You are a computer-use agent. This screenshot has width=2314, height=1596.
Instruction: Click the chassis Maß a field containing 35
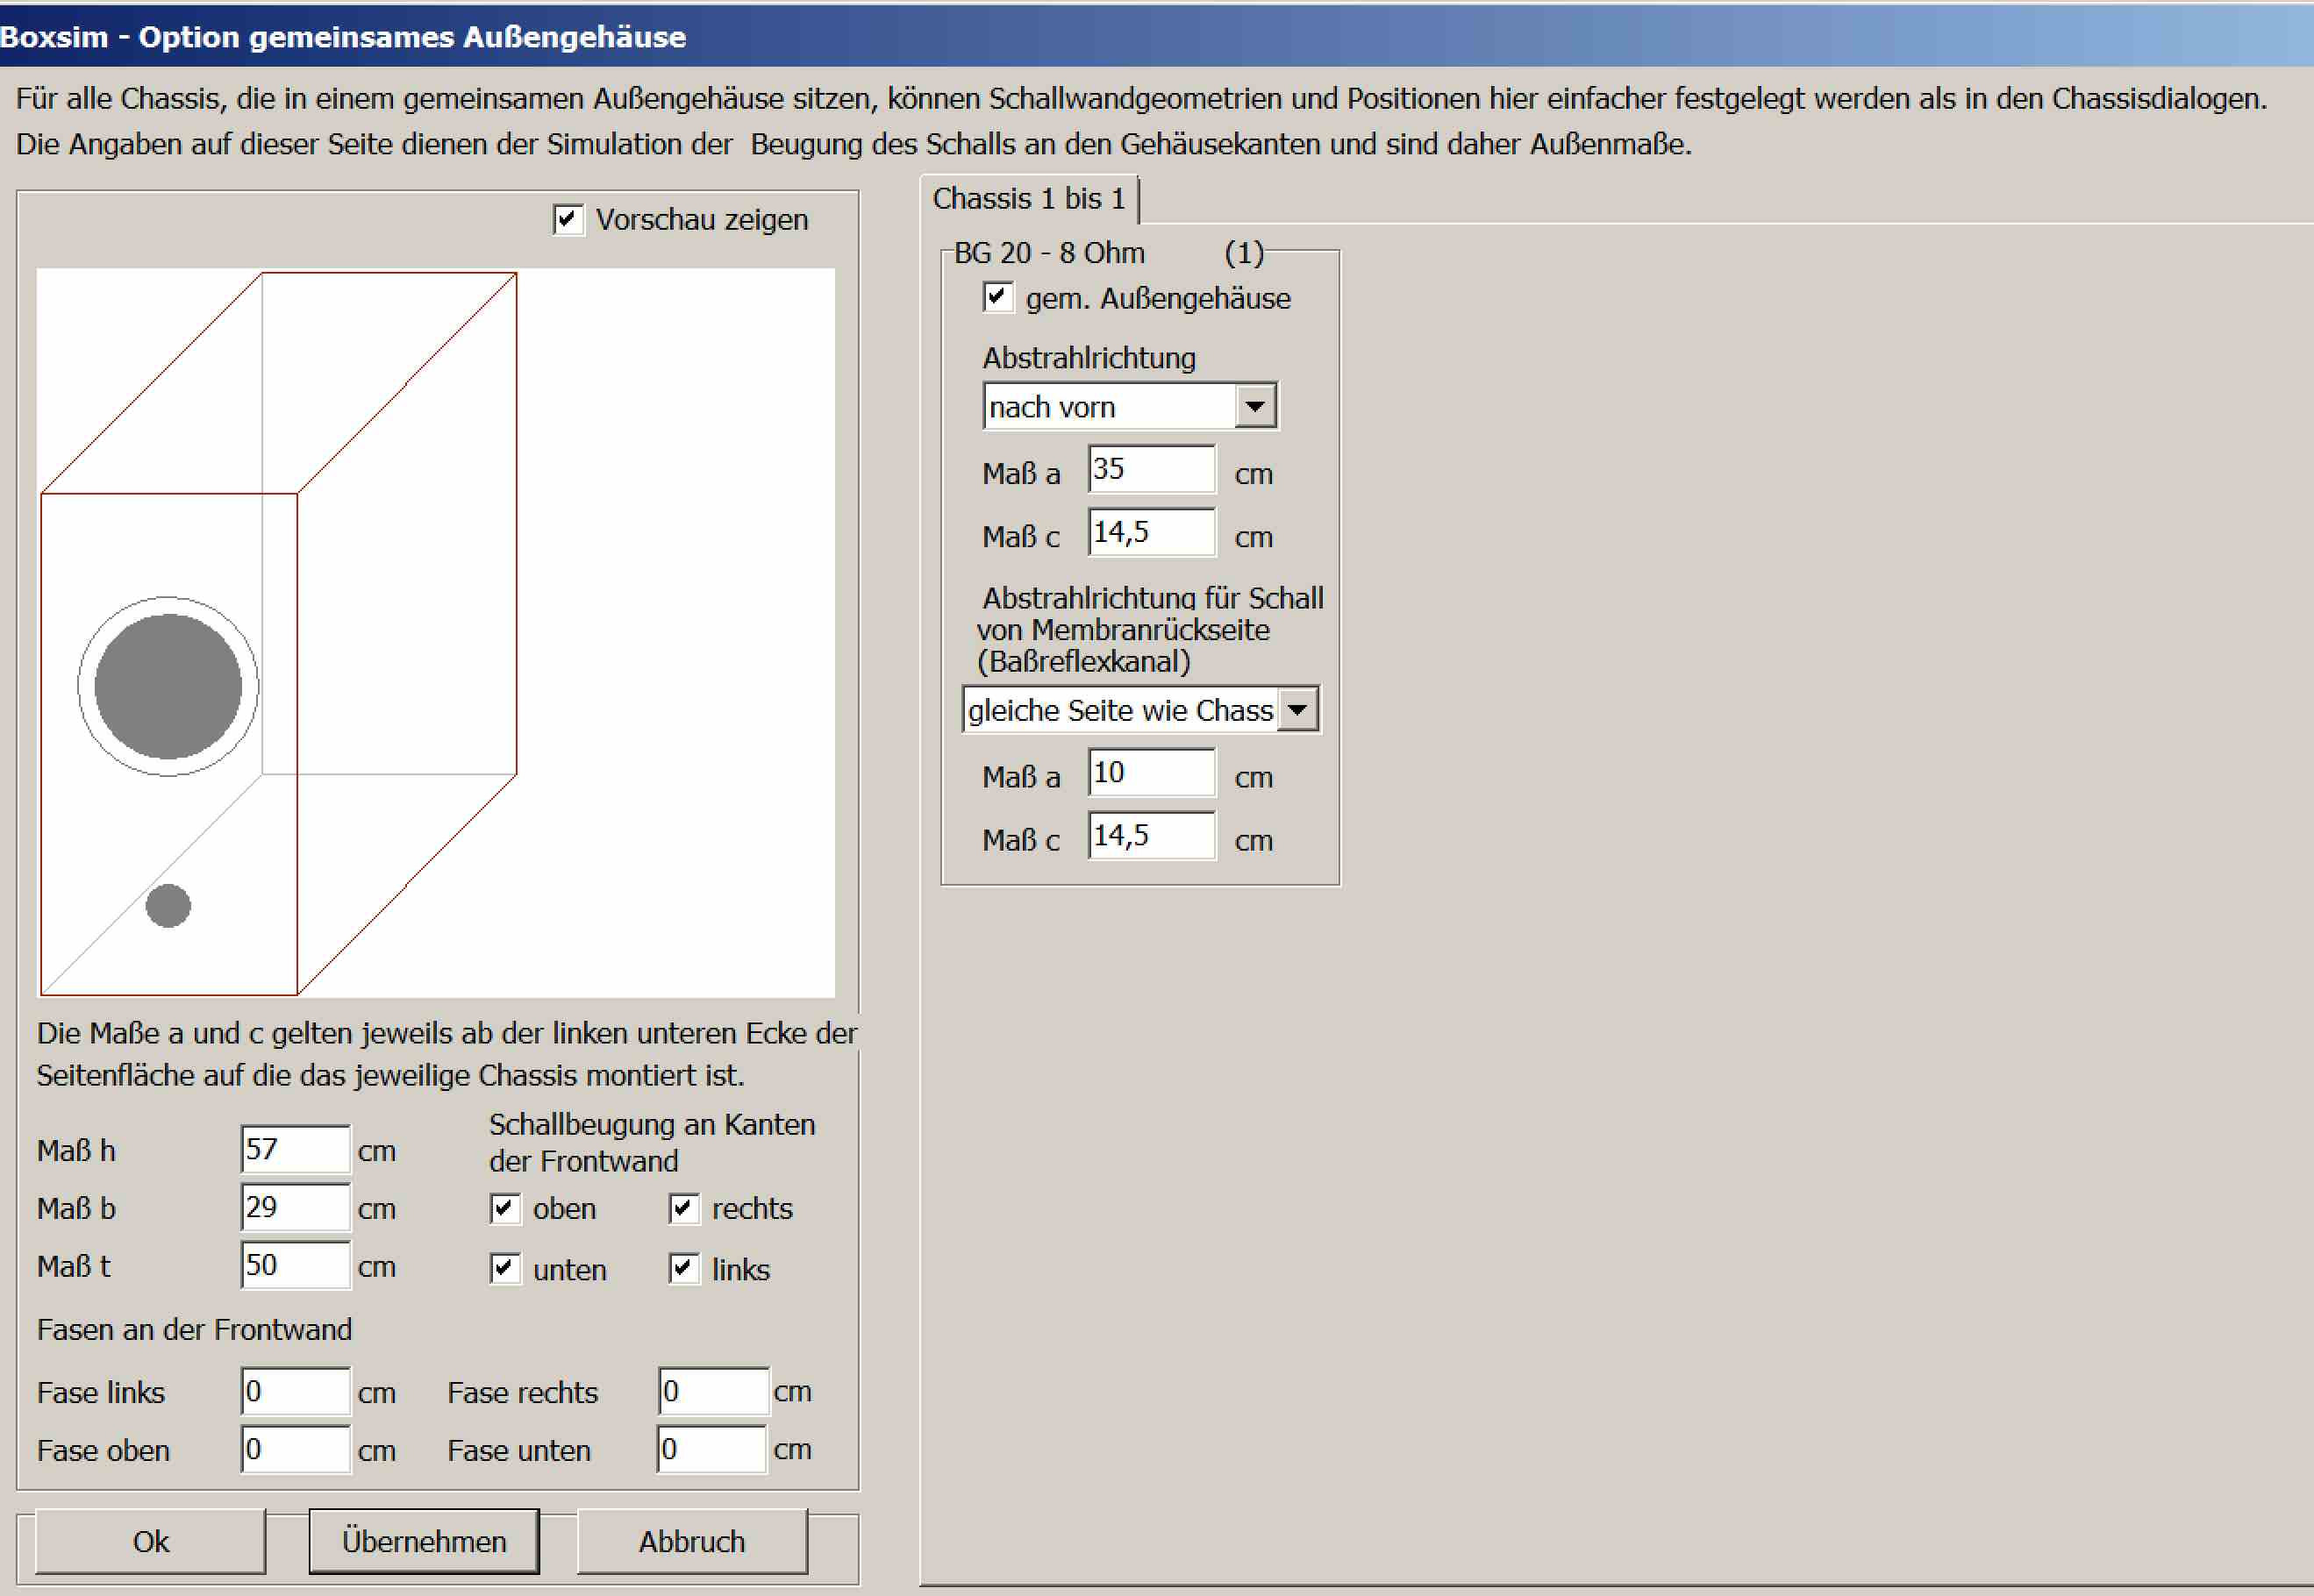coord(1152,469)
